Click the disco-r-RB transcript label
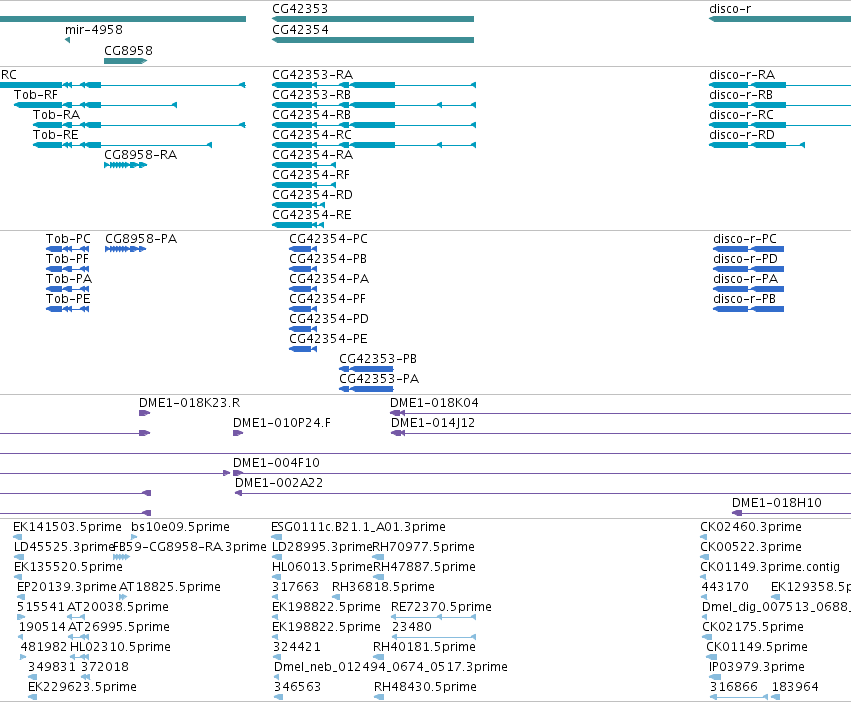 click(x=741, y=95)
